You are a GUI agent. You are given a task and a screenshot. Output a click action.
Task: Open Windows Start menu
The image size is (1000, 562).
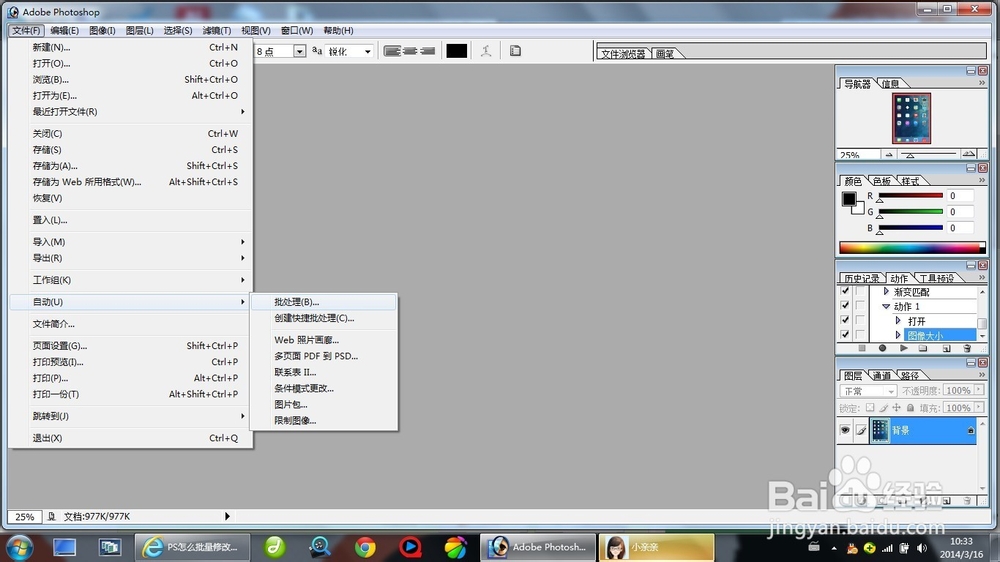18,547
